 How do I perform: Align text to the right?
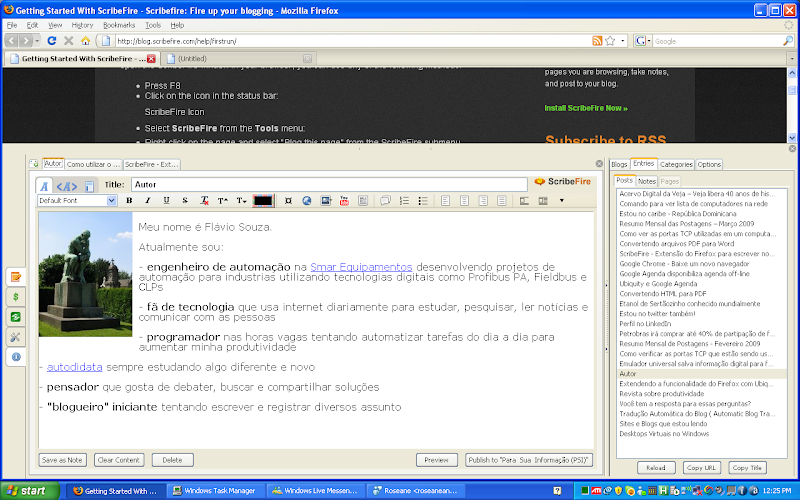[x=483, y=201]
